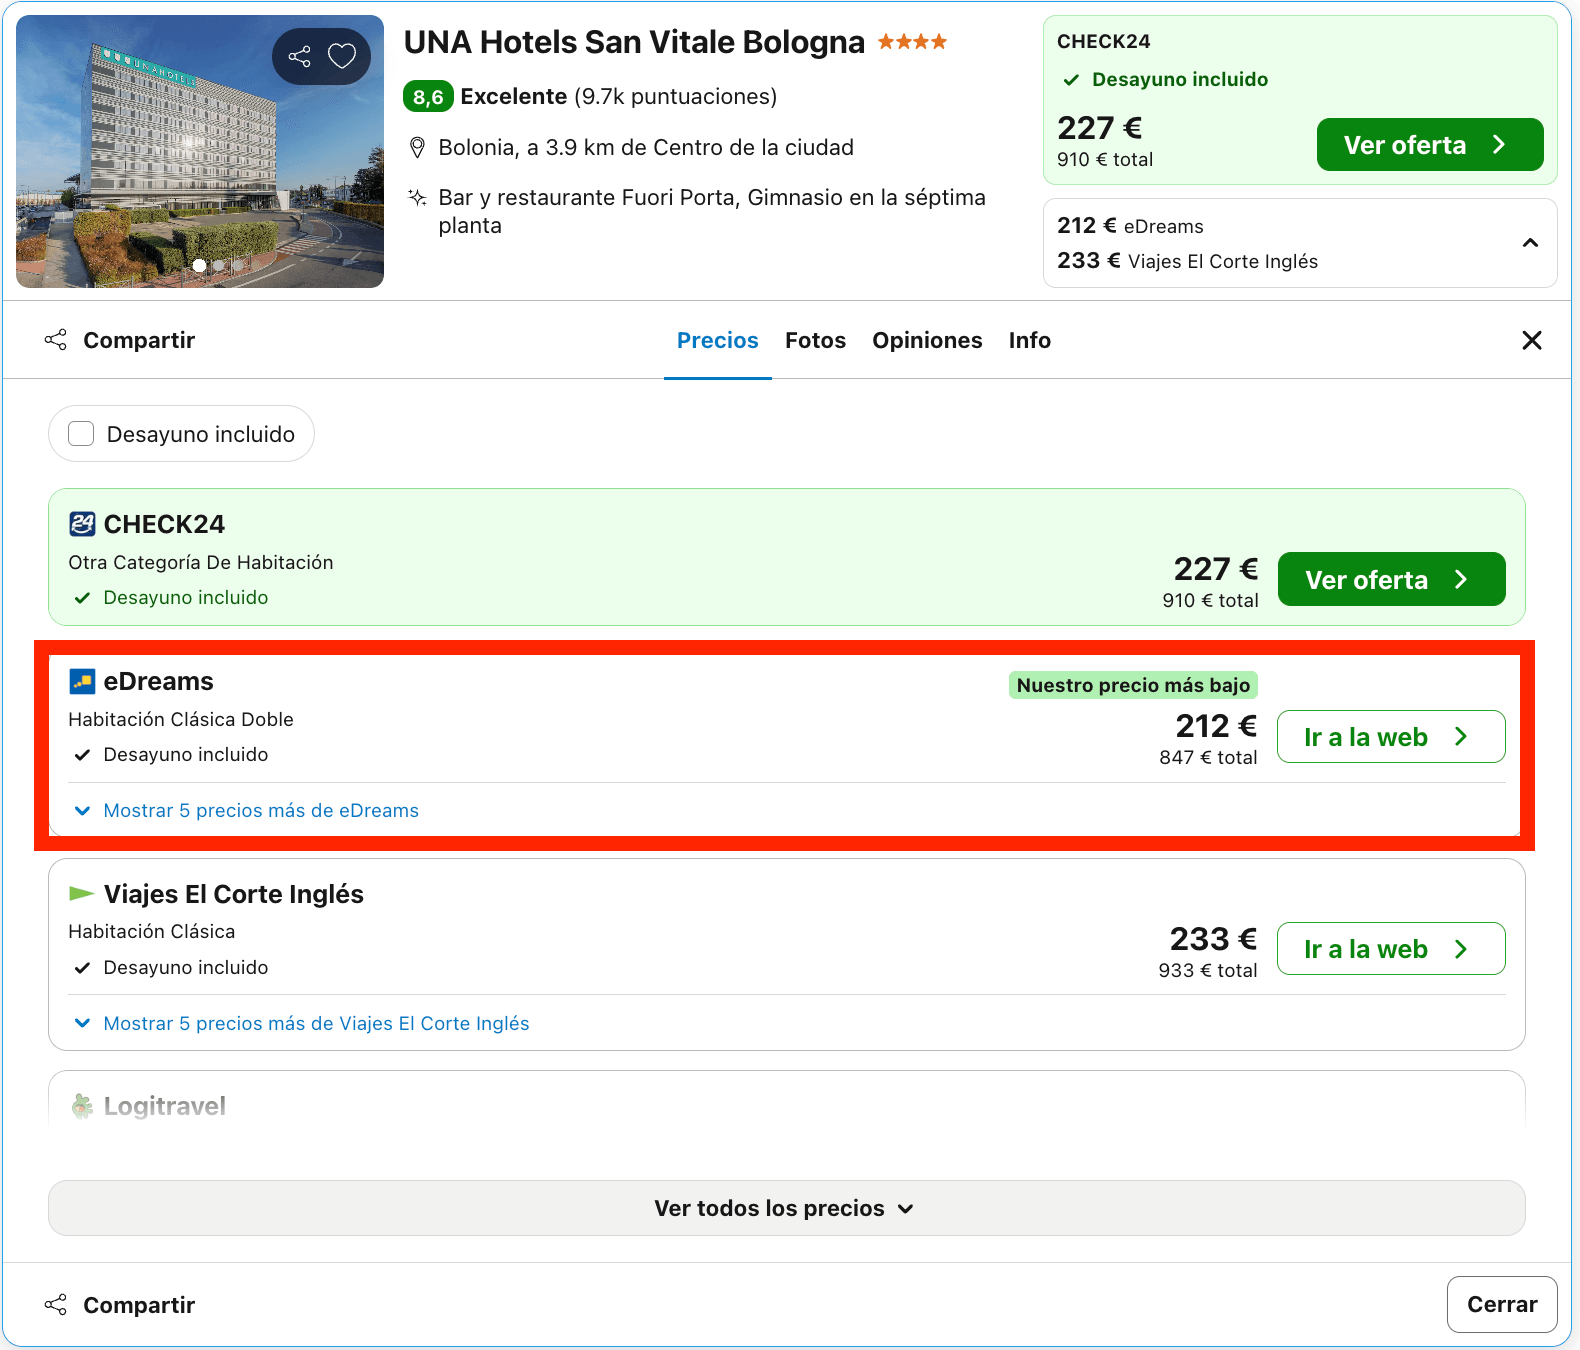Click the location pin icon near Bolonia
This screenshot has width=1580, height=1350.
pos(418,148)
